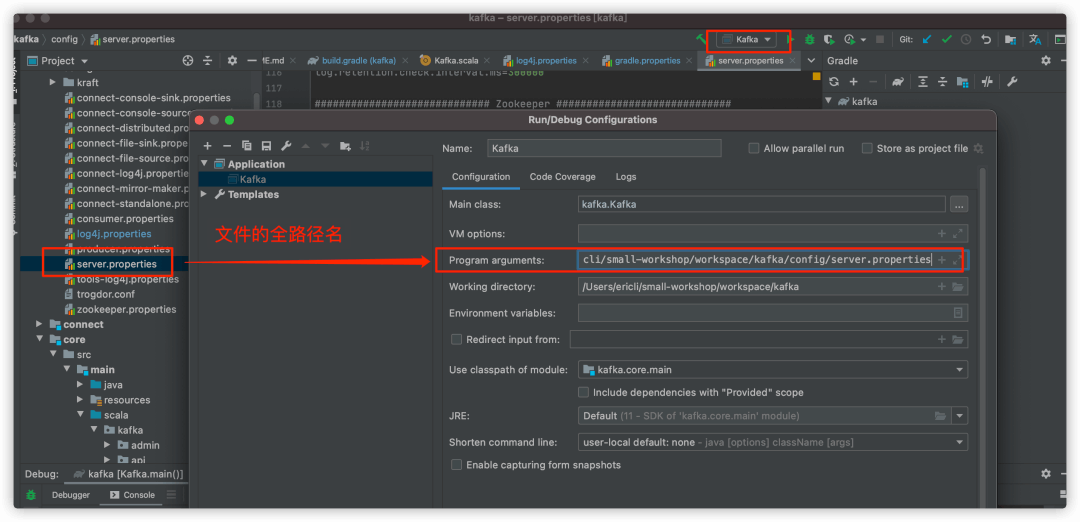The image size is (1080, 522).
Task: Show hidden editor tabs chevron
Action: coord(811,61)
